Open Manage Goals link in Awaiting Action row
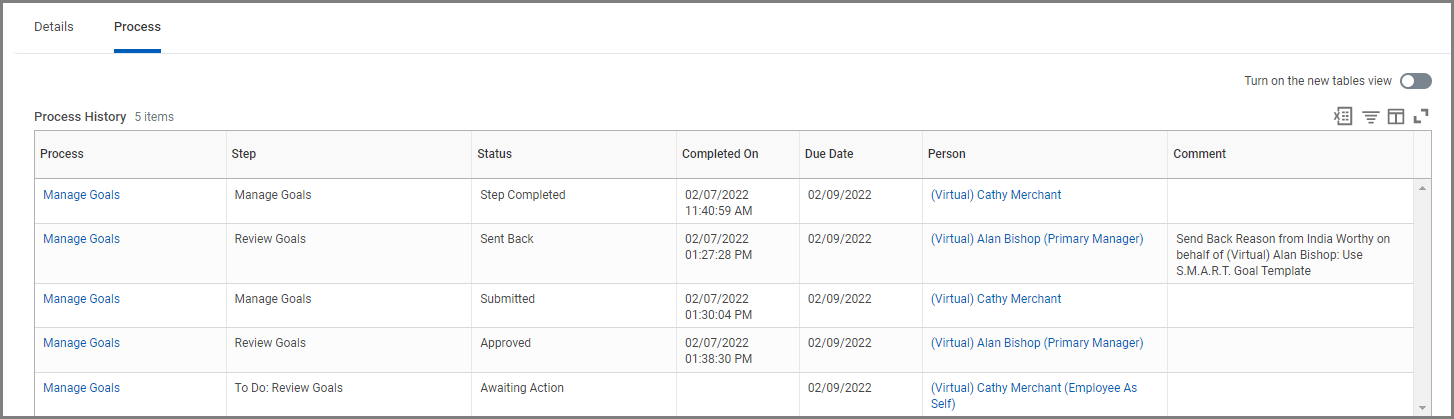1454x419 pixels. (x=81, y=388)
